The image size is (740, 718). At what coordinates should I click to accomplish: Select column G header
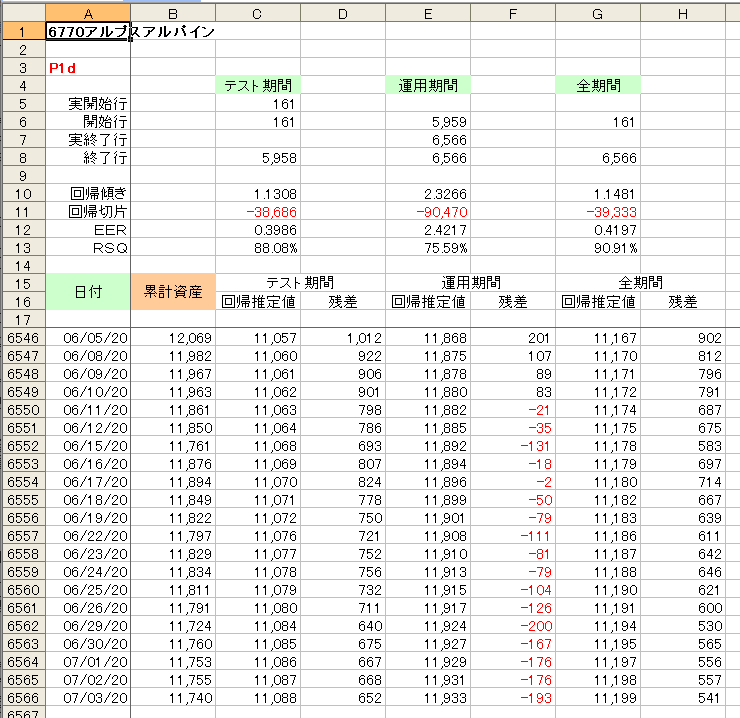pos(598,14)
